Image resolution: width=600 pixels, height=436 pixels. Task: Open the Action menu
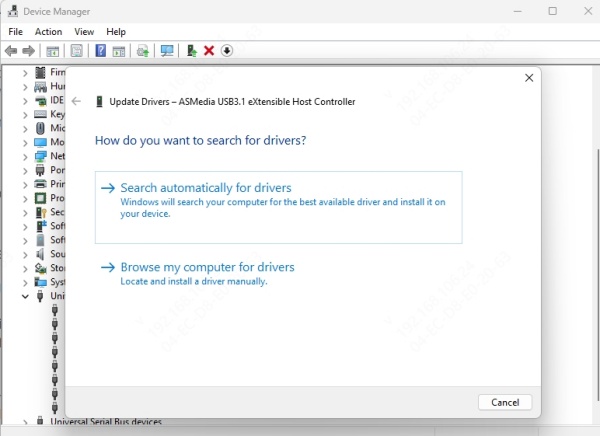[48, 32]
